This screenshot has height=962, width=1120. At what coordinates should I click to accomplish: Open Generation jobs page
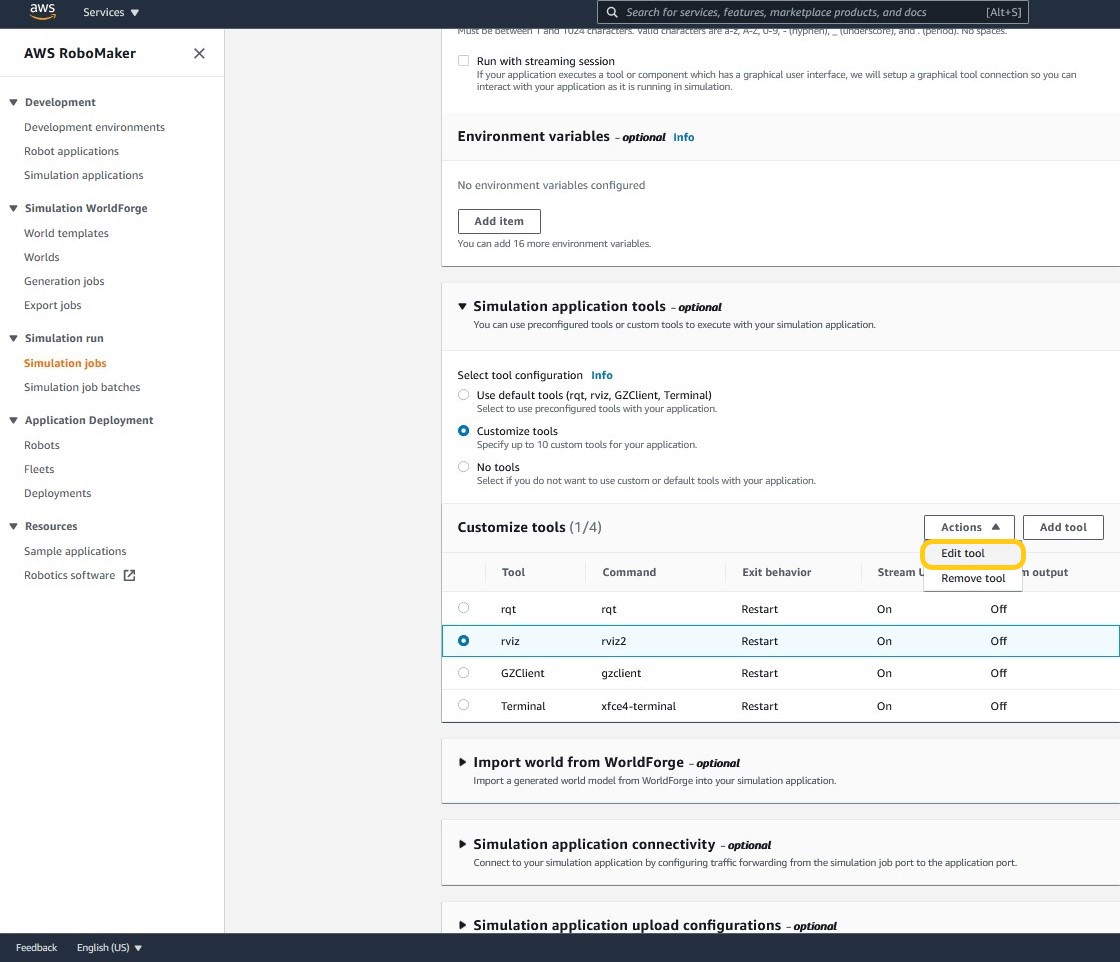(64, 281)
